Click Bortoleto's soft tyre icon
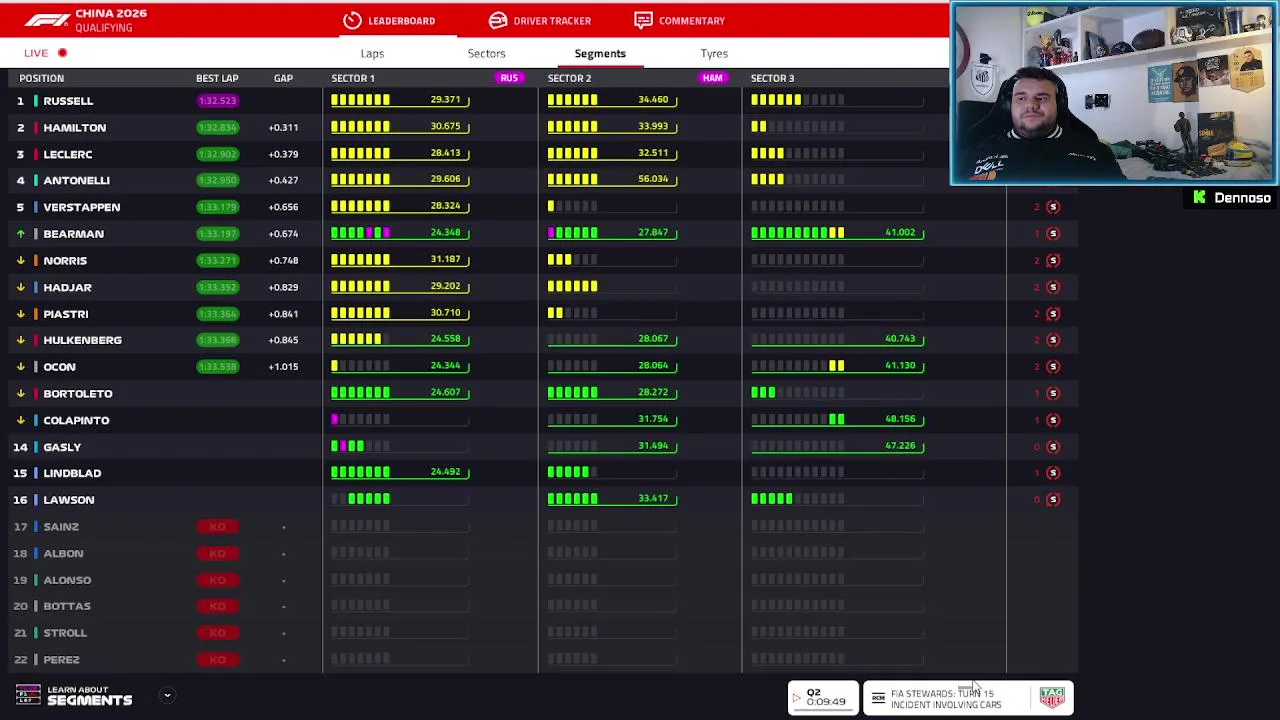Viewport: 1280px width, 720px height. (x=1053, y=393)
